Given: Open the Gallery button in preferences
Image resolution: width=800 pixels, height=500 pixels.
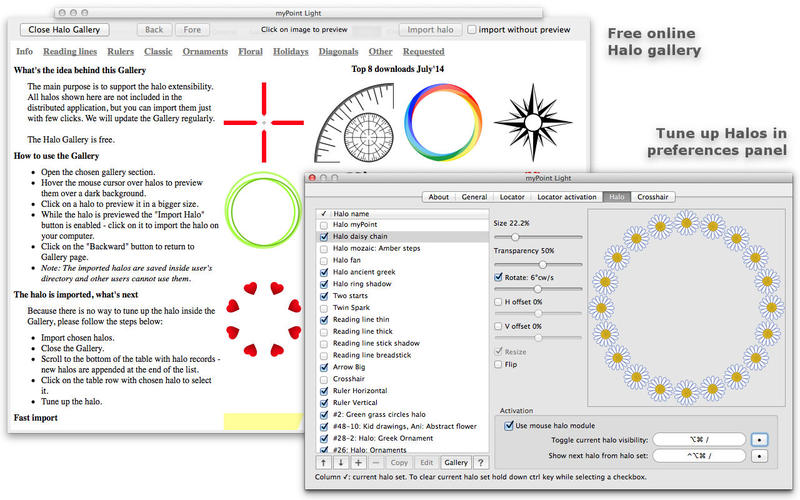Looking at the screenshot, I should tap(456, 462).
